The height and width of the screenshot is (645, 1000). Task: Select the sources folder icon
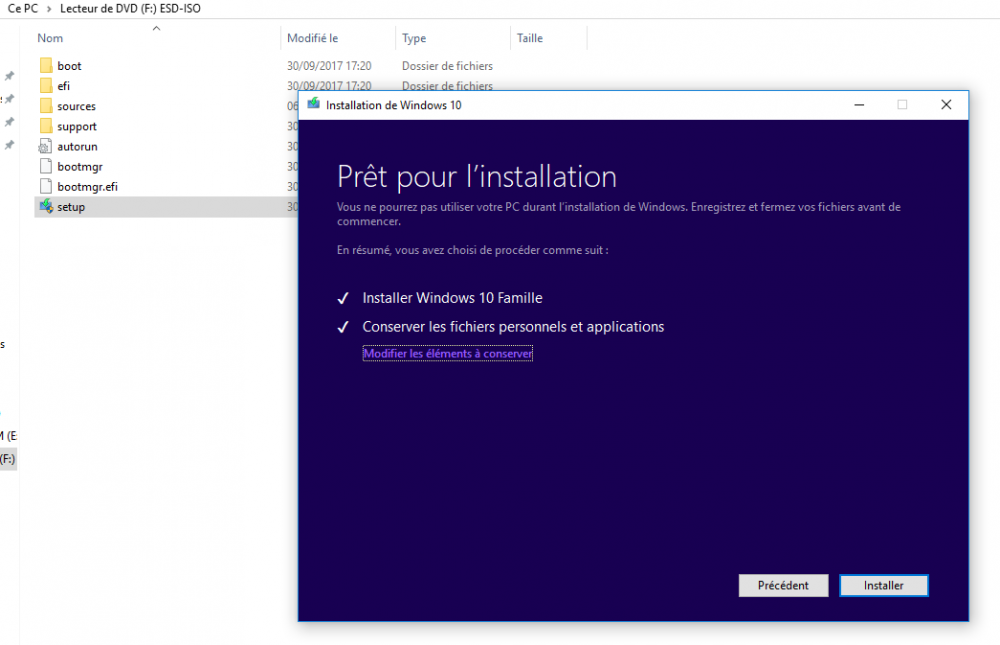45,106
